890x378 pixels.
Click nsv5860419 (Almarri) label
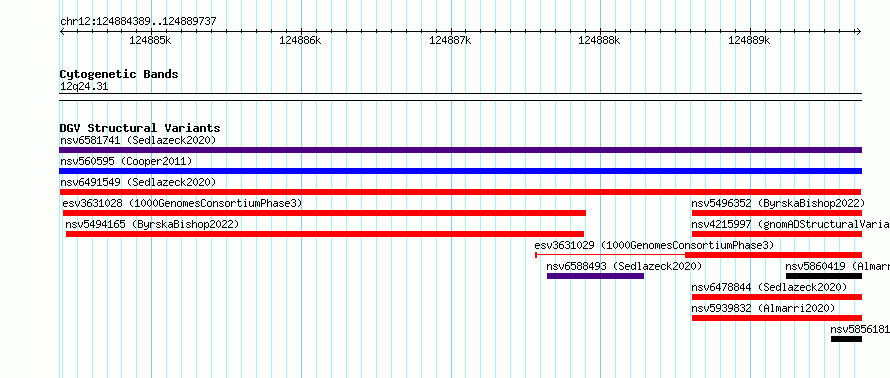(838, 266)
